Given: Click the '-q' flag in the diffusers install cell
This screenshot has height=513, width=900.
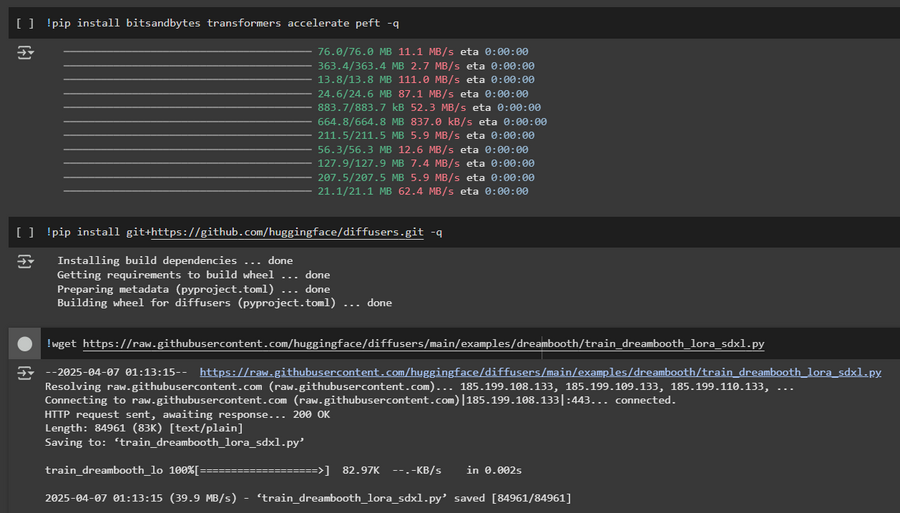Looking at the screenshot, I should [x=436, y=232].
